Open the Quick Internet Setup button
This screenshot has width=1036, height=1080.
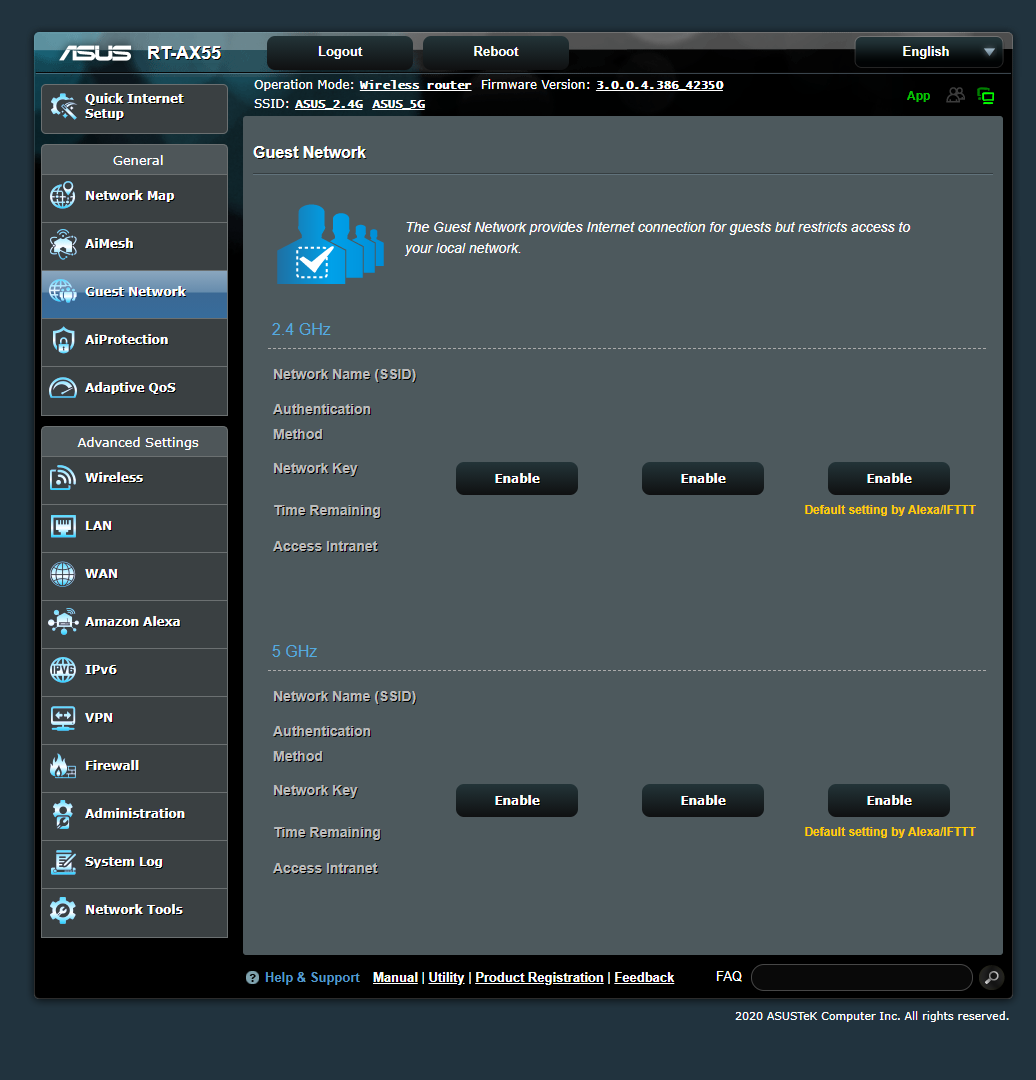pos(134,109)
